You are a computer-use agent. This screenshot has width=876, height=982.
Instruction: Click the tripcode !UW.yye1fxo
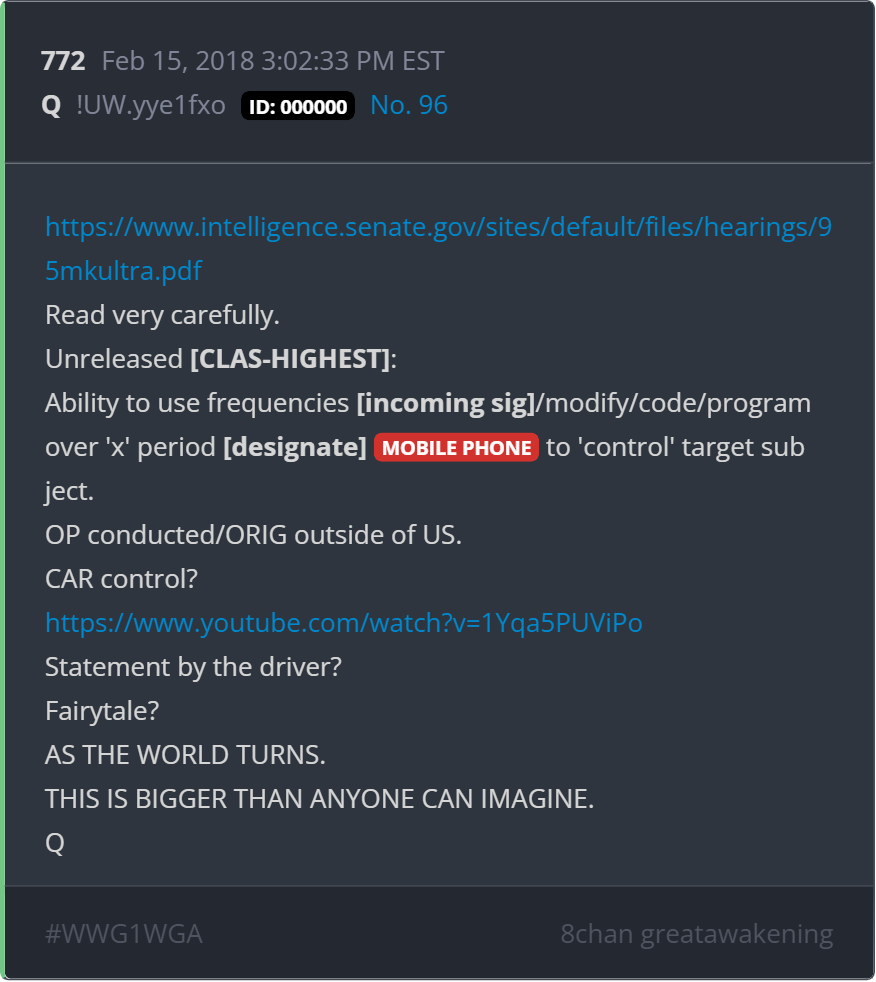[x=151, y=105]
